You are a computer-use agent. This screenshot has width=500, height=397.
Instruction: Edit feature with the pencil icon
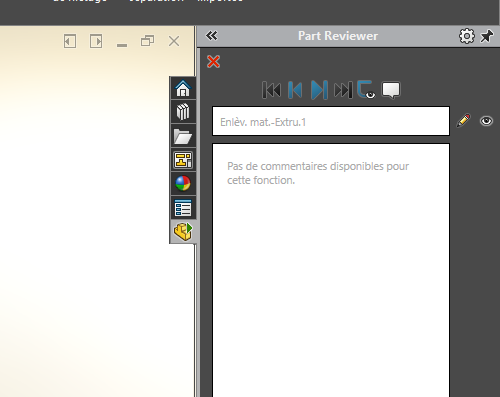point(463,121)
